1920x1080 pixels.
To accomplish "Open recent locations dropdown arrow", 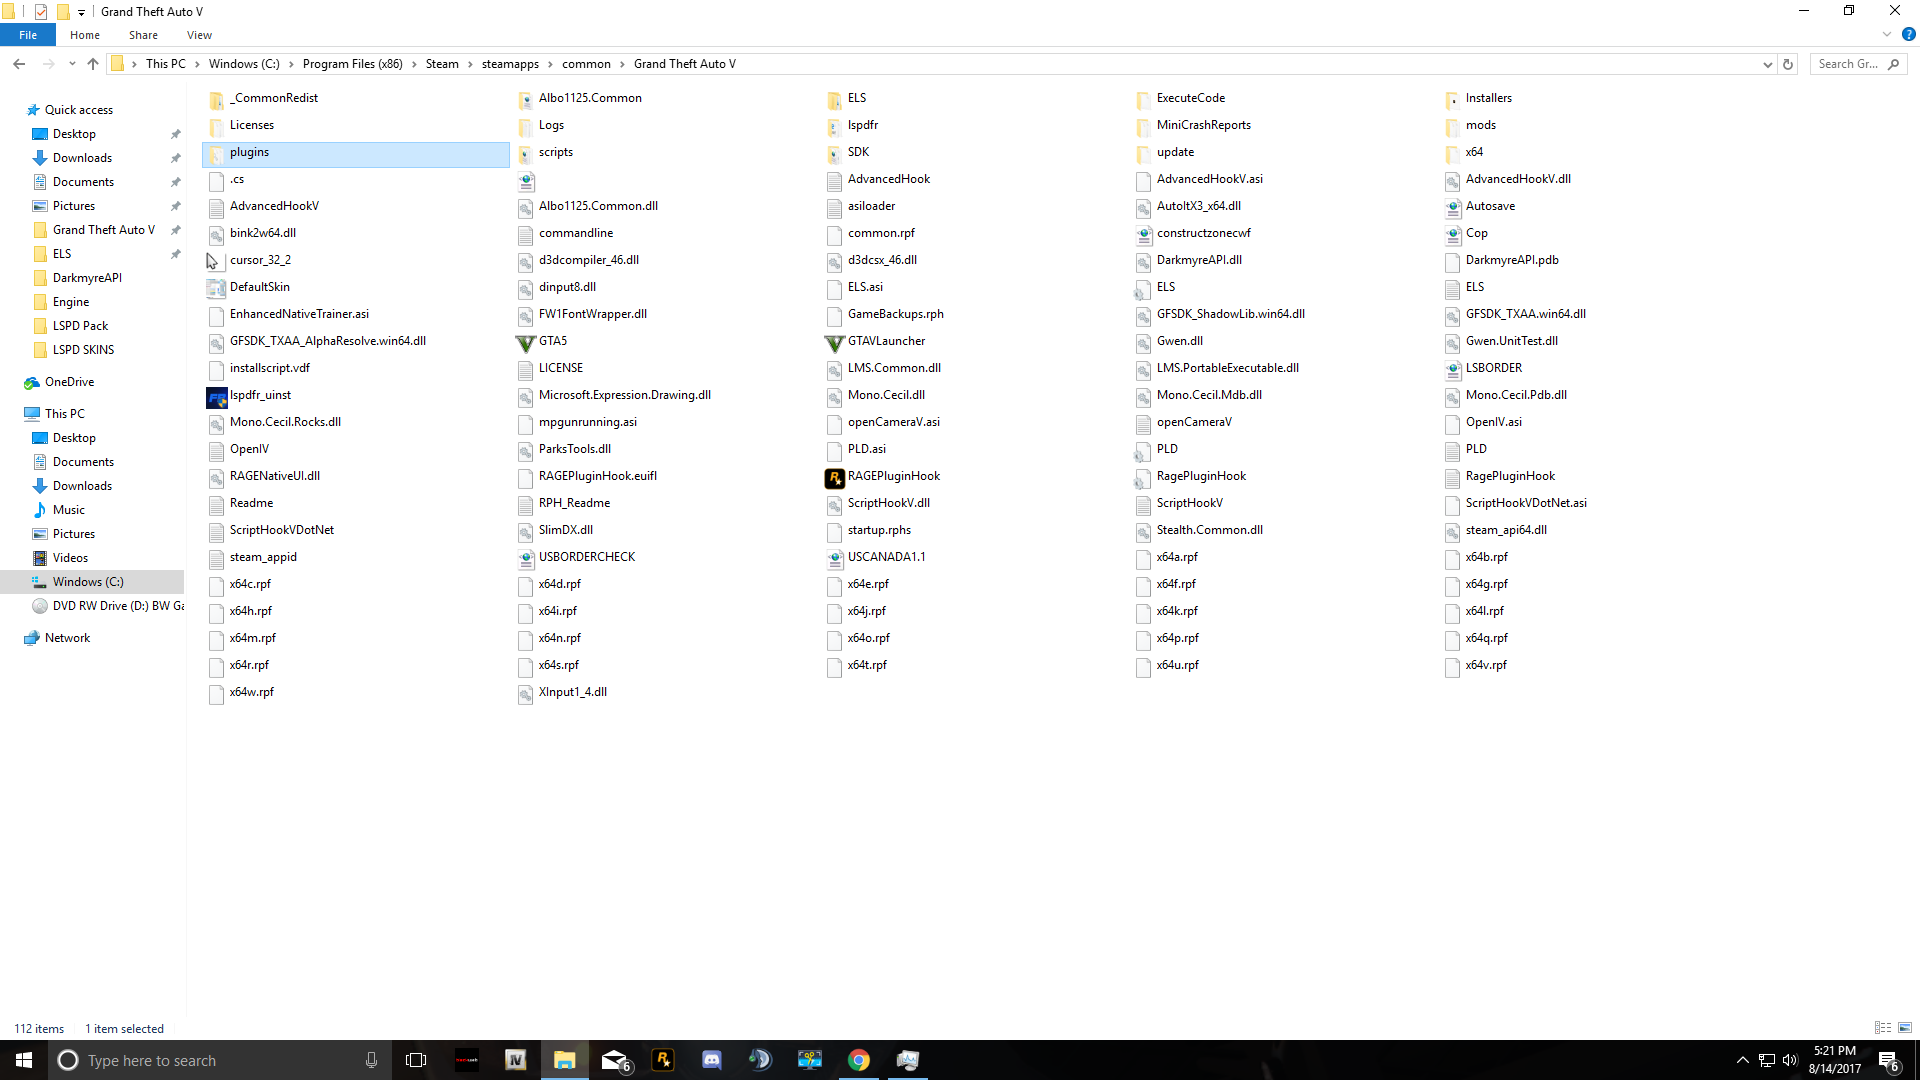I will [72, 64].
